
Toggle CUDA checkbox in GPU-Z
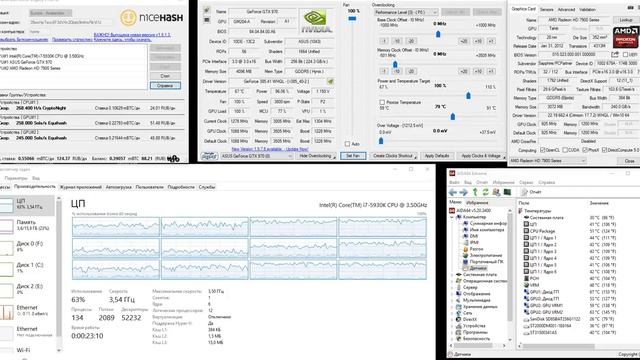coord(565,150)
